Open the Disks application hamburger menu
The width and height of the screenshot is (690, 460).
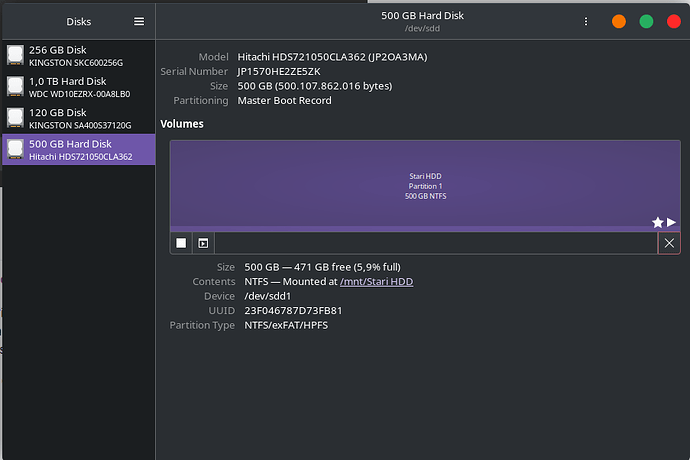[139, 21]
